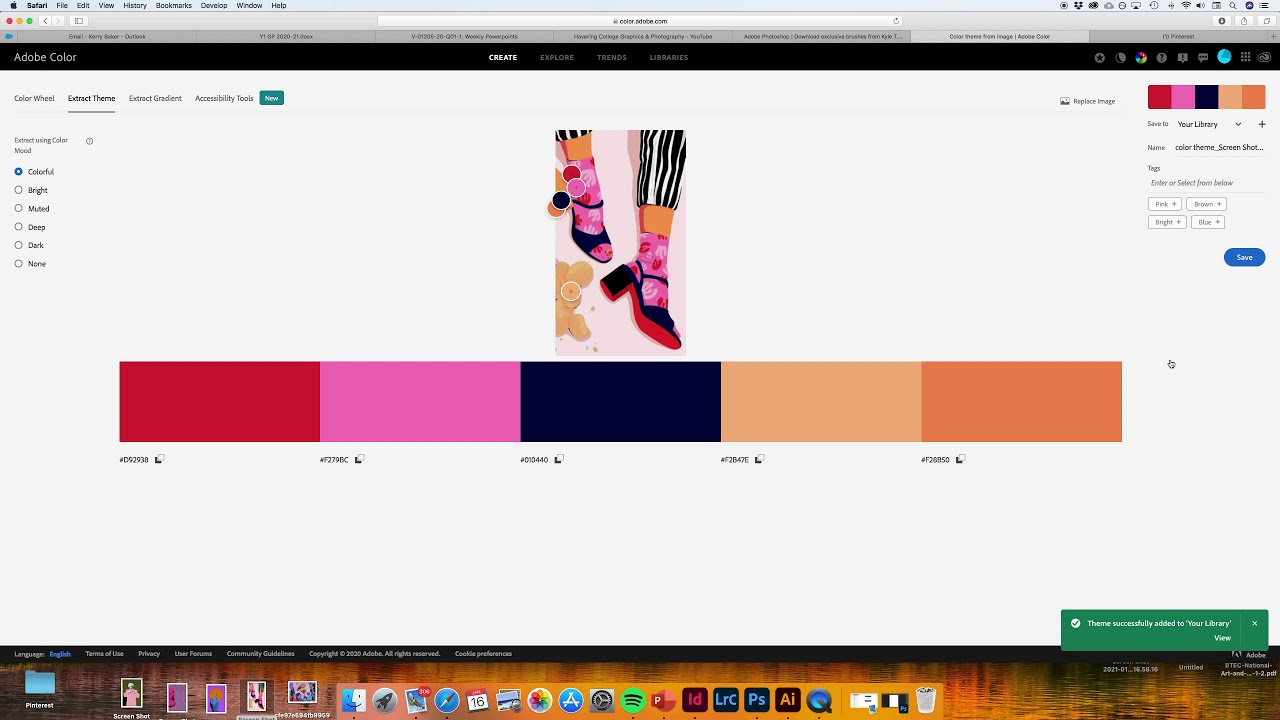Expand the Your Library save-to dropdown
Image resolution: width=1280 pixels, height=720 pixels.
tap(1209, 124)
